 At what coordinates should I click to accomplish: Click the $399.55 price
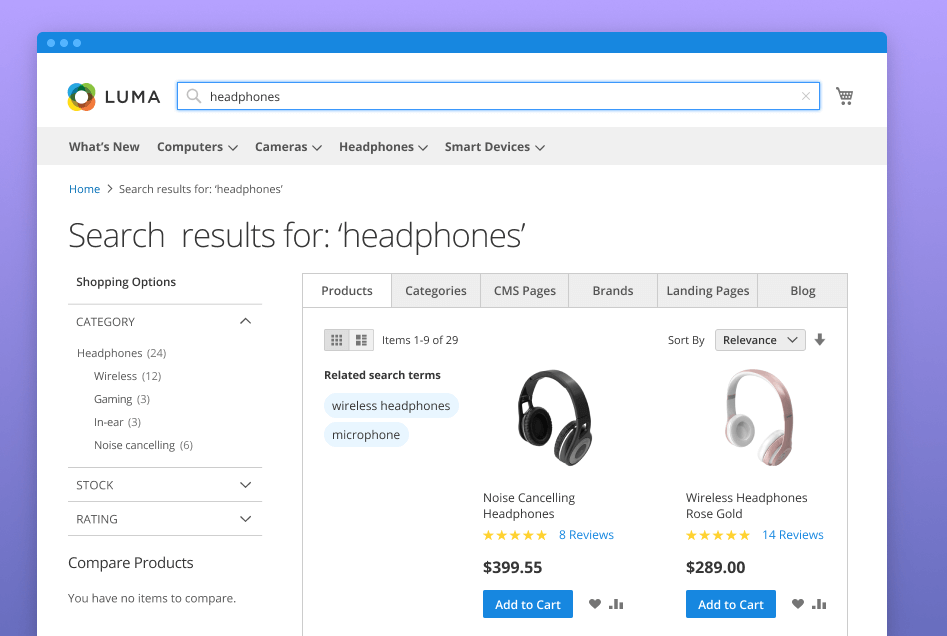(x=512, y=567)
